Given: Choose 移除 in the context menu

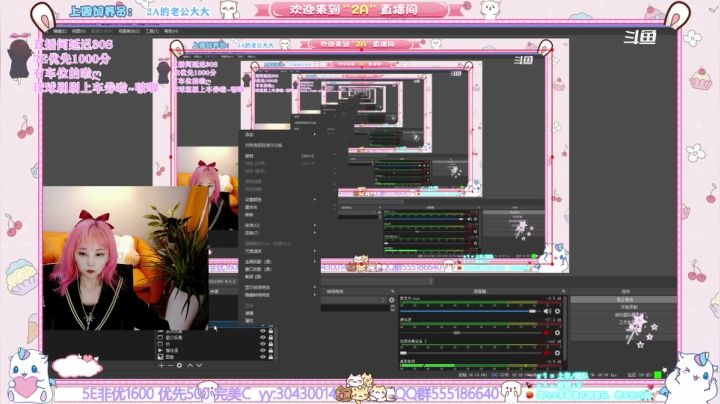Looking at the screenshot, I should point(280,215).
